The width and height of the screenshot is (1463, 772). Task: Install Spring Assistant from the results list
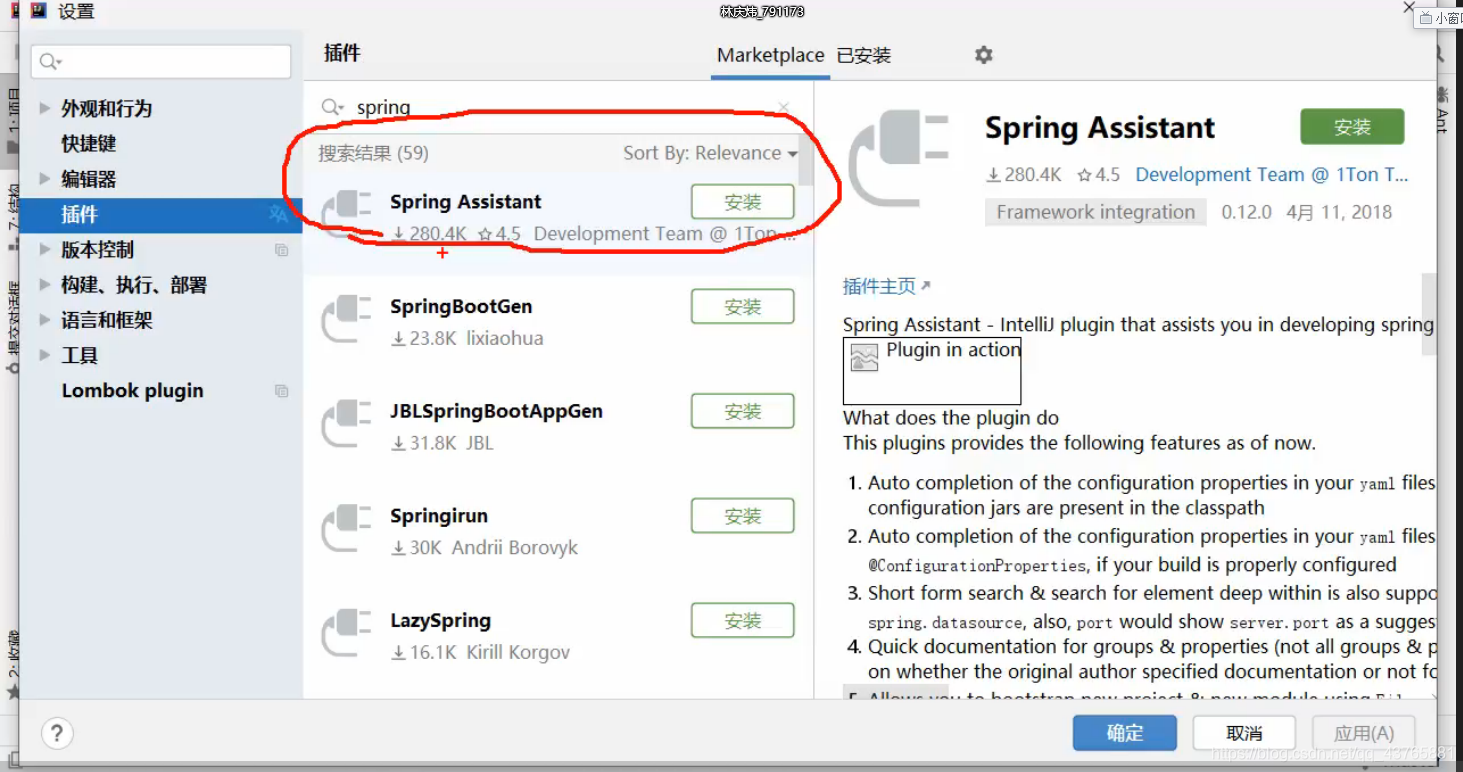[743, 202]
